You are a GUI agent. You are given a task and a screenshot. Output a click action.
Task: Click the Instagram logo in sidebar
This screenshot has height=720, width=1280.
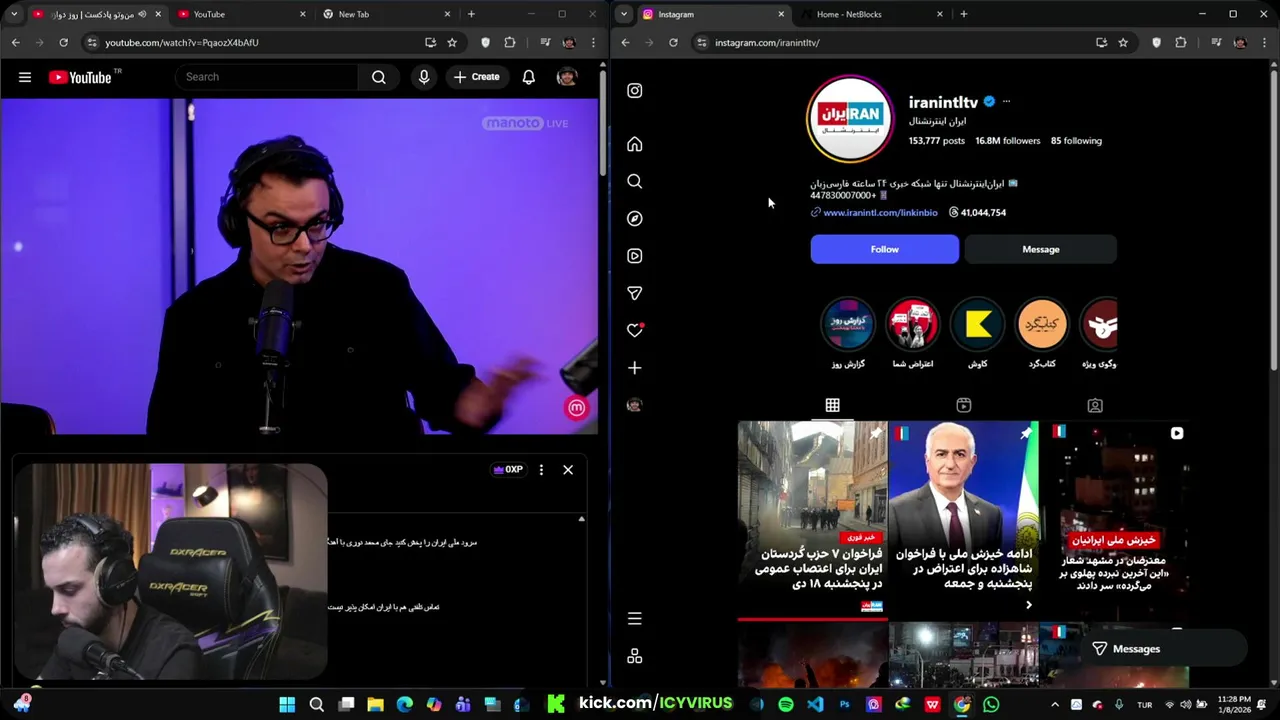tap(634, 90)
